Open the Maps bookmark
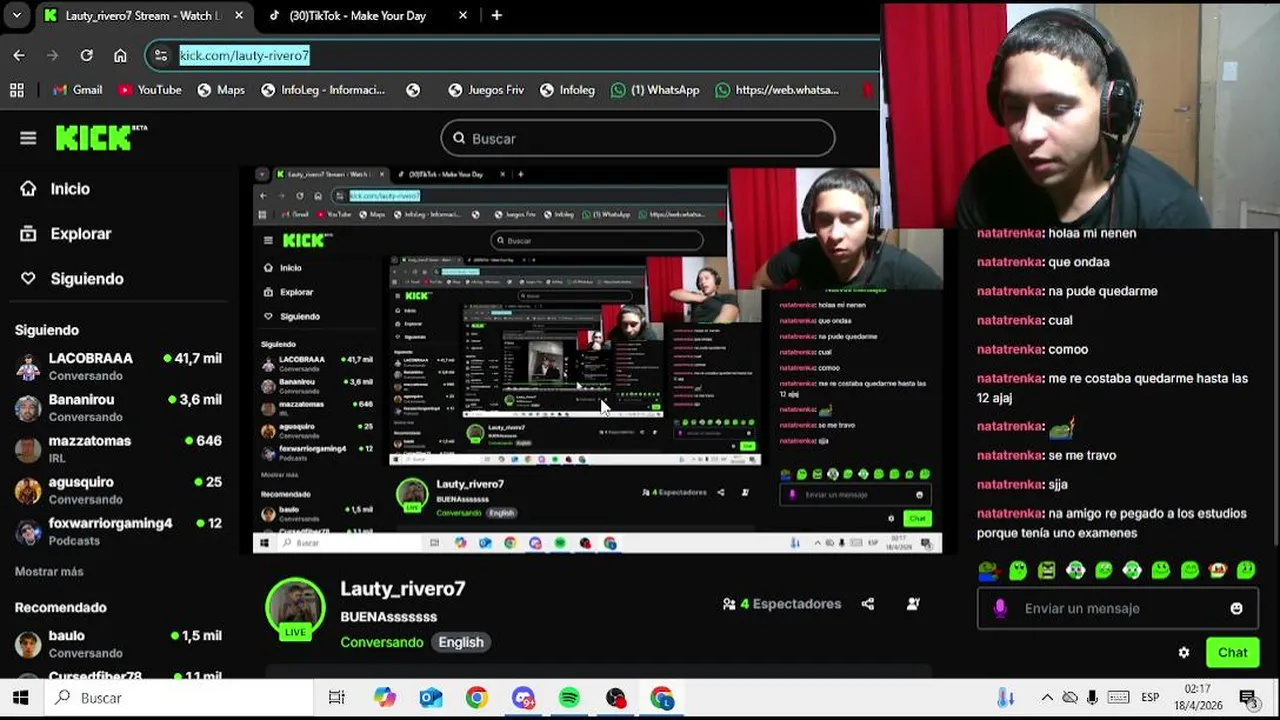This screenshot has height=720, width=1280. coord(221,90)
